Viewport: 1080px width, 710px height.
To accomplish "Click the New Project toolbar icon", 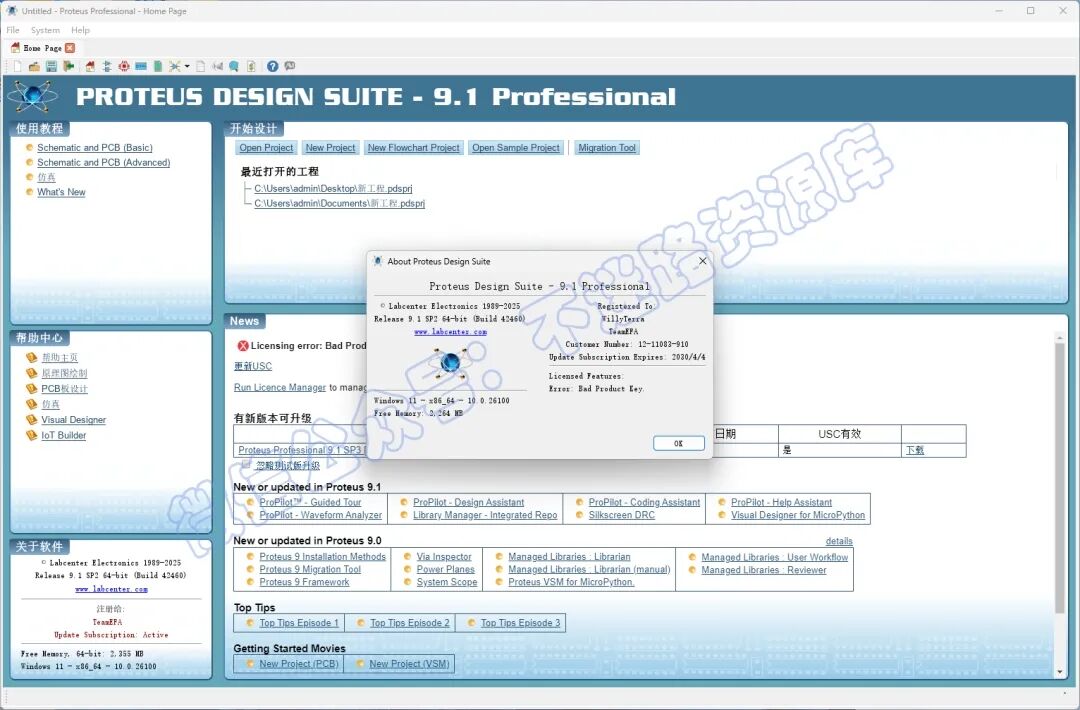I will [17, 66].
